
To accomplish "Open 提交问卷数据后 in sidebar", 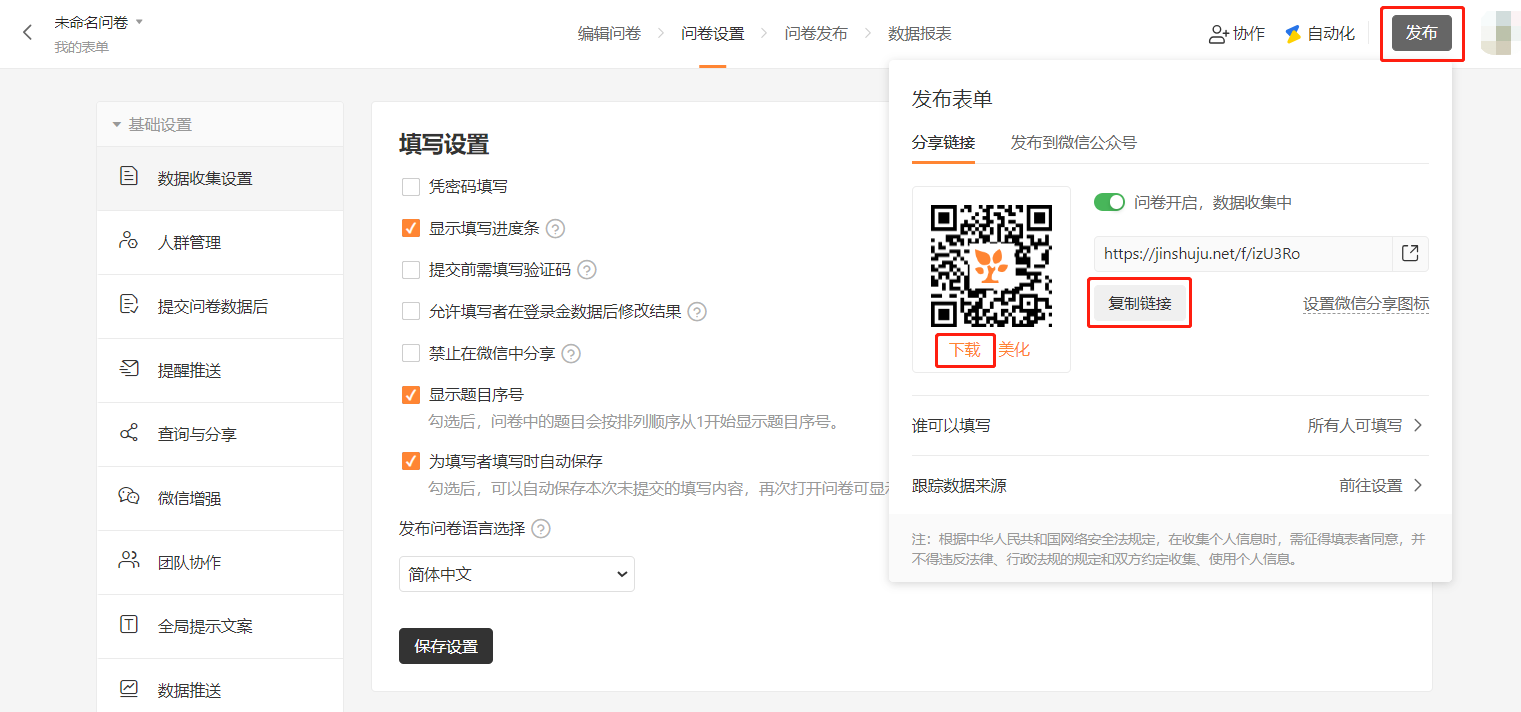I will coord(220,306).
